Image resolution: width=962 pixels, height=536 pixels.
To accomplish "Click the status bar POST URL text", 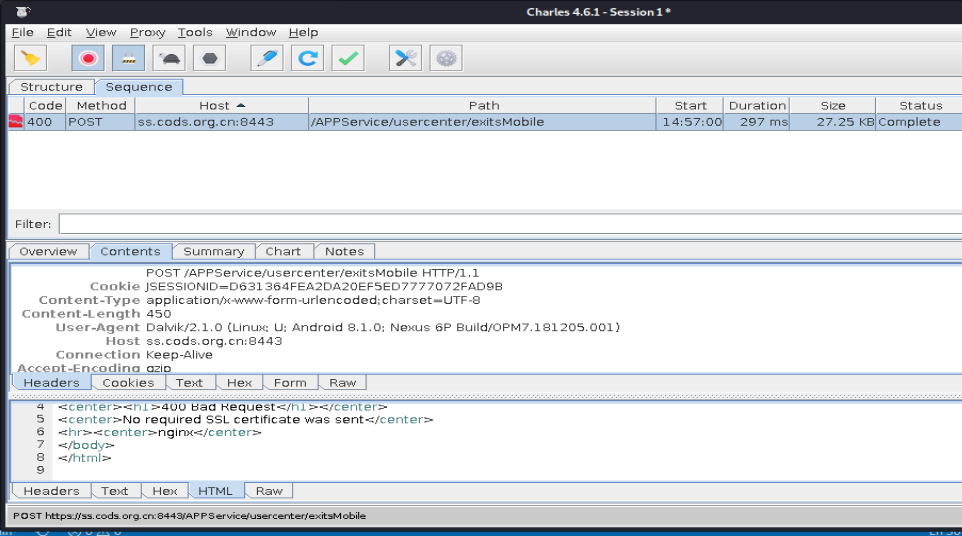I will [x=190, y=516].
